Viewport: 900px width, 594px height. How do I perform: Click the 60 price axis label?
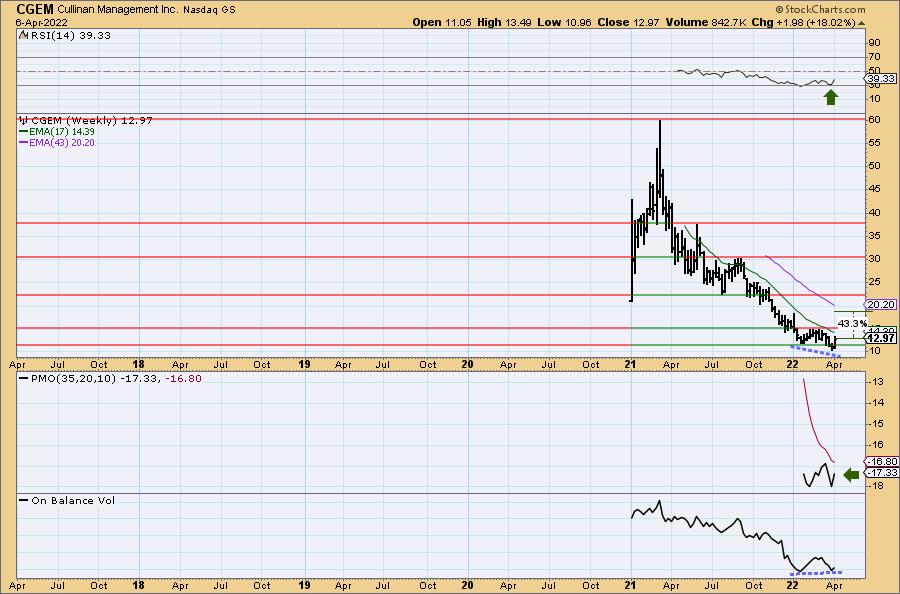(874, 119)
